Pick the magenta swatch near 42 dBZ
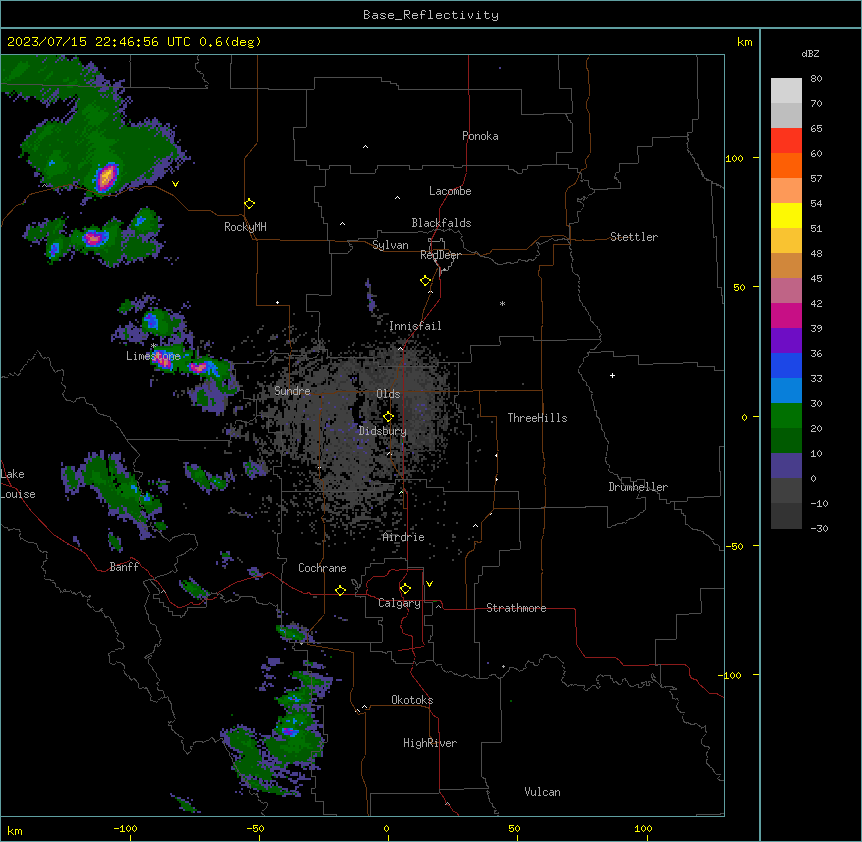Image resolution: width=862 pixels, height=842 pixels. pyautogui.click(x=786, y=315)
